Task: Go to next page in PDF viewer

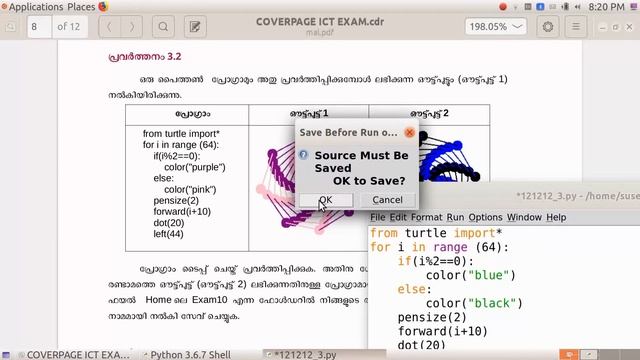Action: pyautogui.click(x=131, y=27)
